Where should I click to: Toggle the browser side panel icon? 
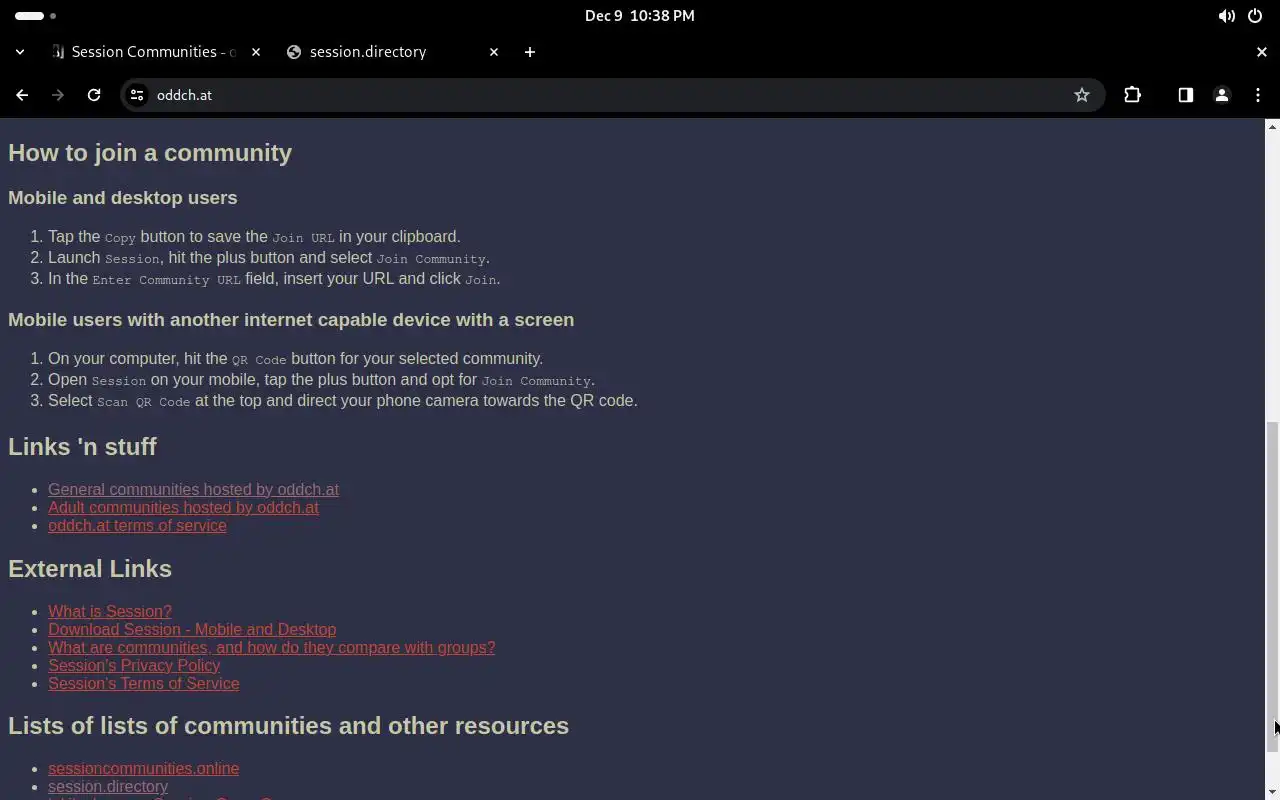coord(1185,95)
